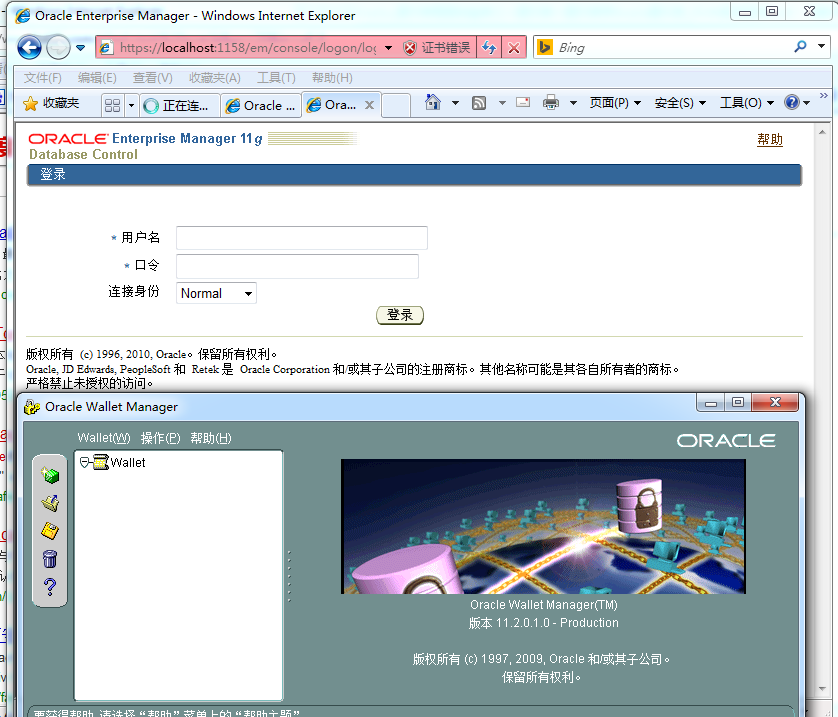Open the 安全(S) command menu
Viewport: 838px width, 717px height.
(680, 103)
